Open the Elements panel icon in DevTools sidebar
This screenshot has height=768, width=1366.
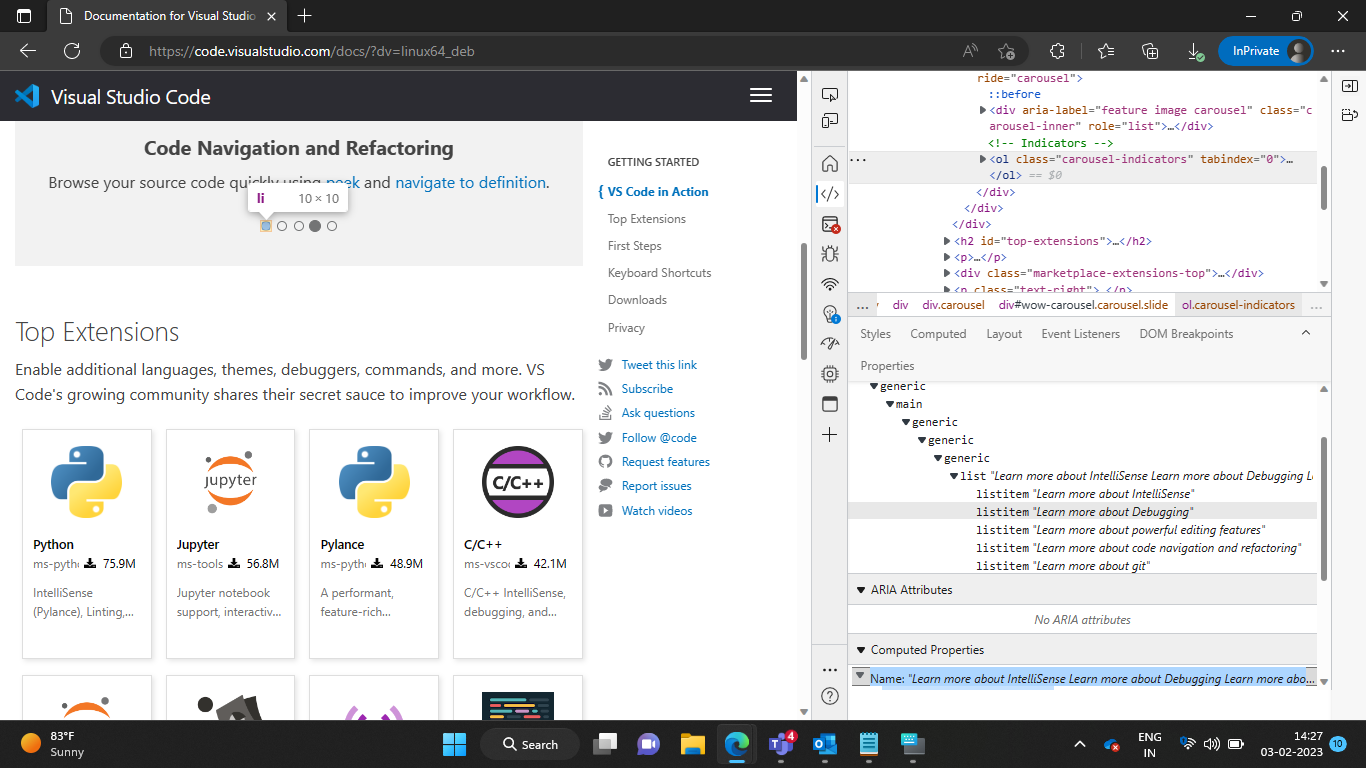pyautogui.click(x=829, y=194)
